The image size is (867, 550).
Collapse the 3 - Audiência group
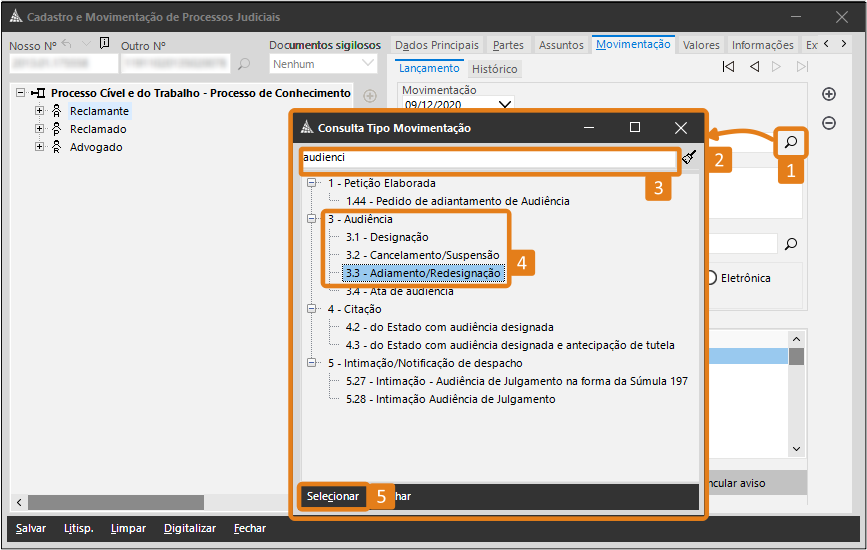point(313,219)
